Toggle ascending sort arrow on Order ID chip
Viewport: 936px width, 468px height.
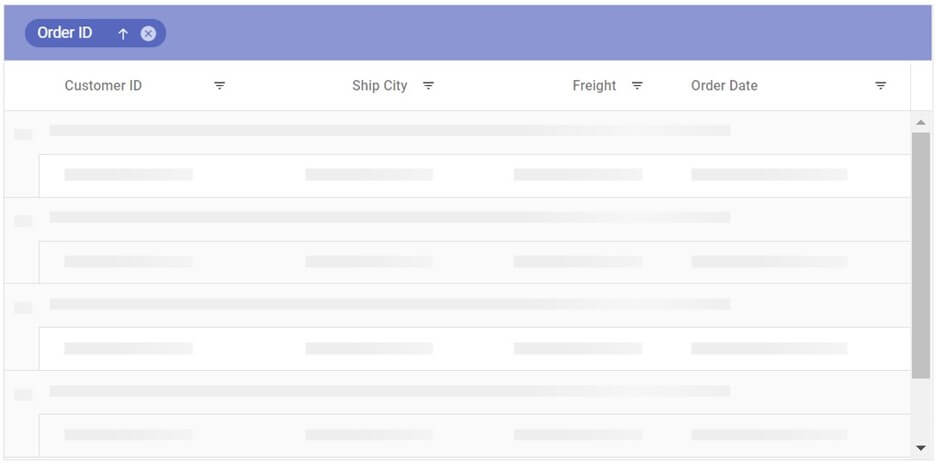coord(123,34)
